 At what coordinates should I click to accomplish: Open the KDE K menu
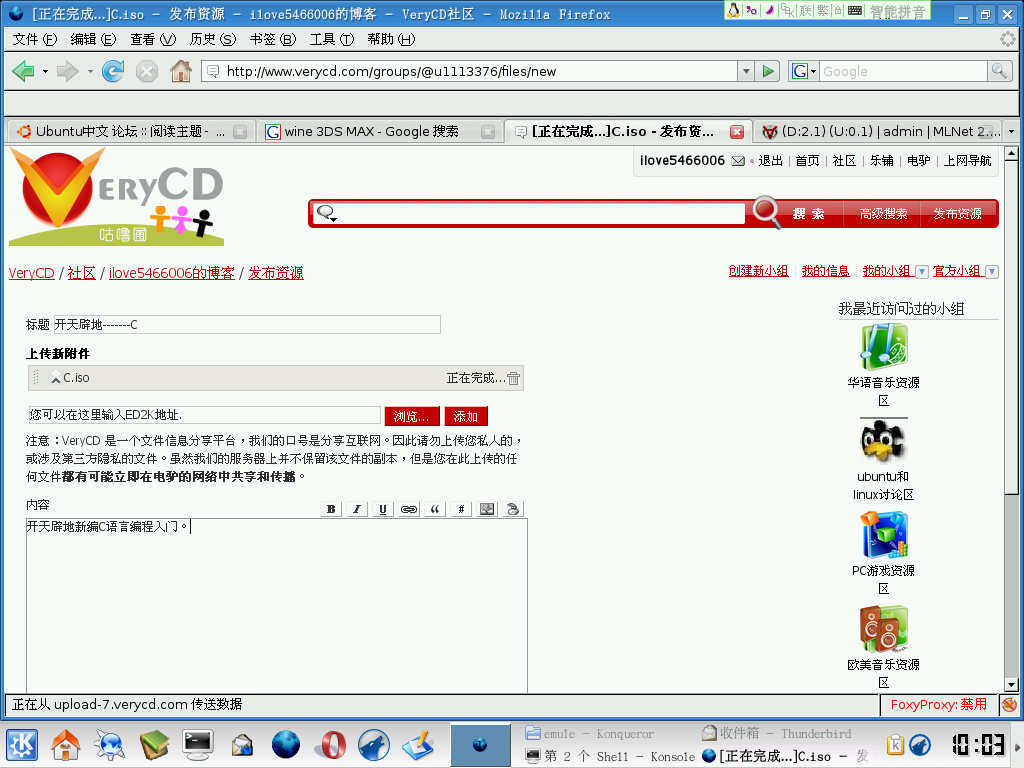pyautogui.click(x=22, y=745)
